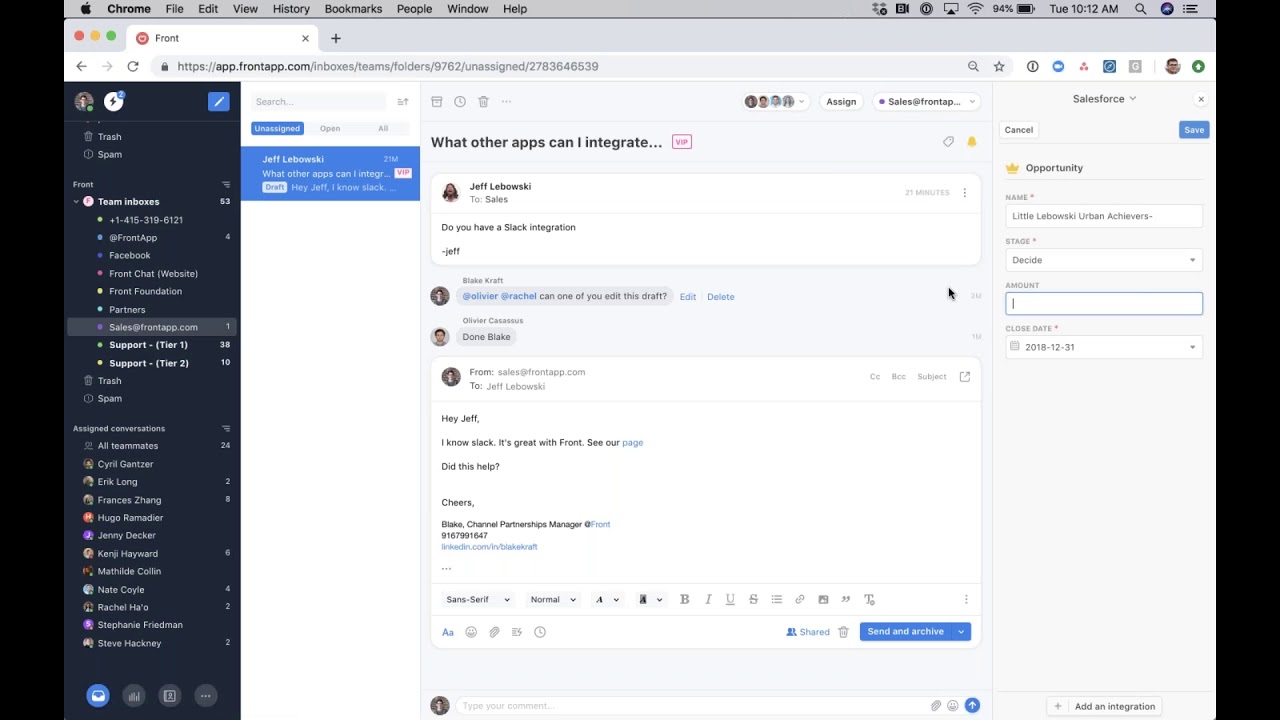Clear text formatting in the editor
The height and width of the screenshot is (720, 1280).
pos(869,599)
